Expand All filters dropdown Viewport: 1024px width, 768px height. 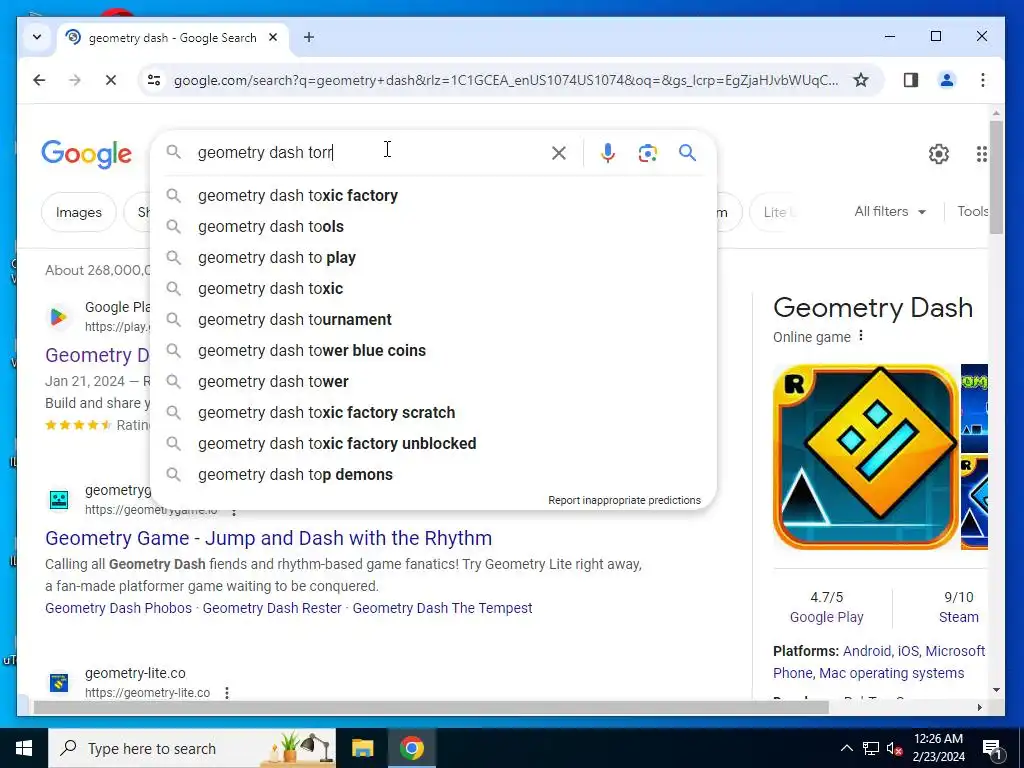click(890, 212)
